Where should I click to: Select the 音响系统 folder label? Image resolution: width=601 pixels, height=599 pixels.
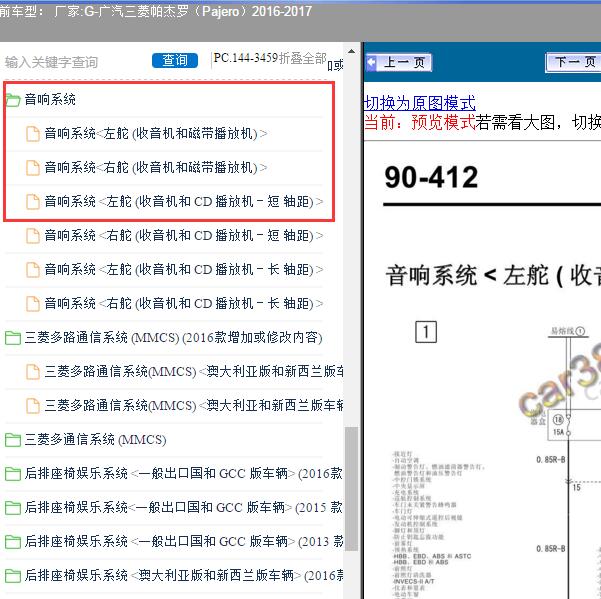50,99
